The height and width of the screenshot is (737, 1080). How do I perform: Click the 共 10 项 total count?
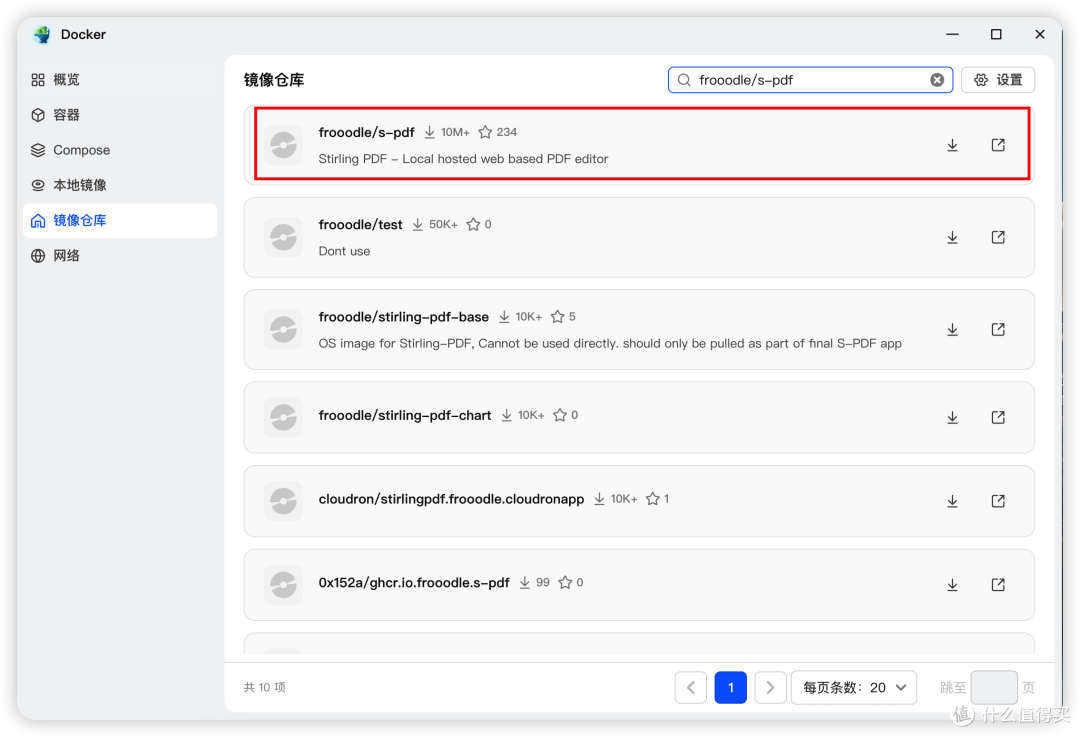tap(264, 687)
